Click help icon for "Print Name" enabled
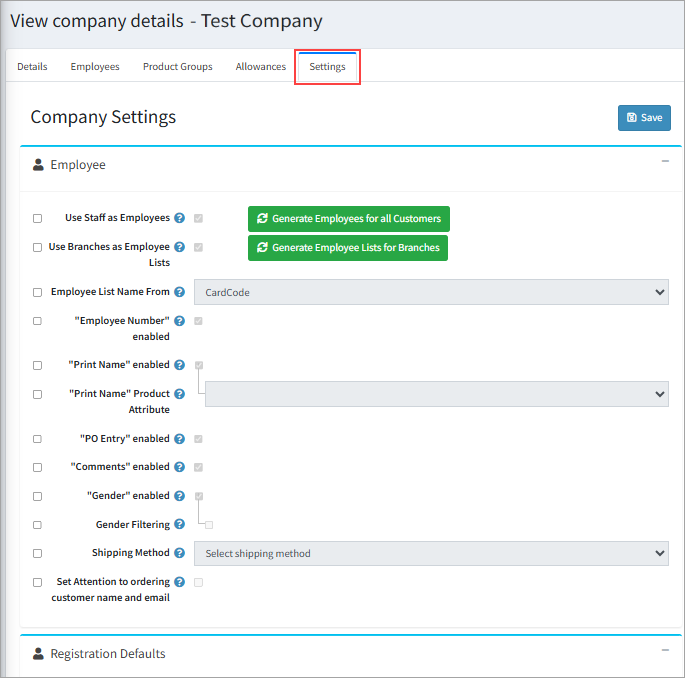The height and width of the screenshot is (678, 685). click(x=180, y=365)
